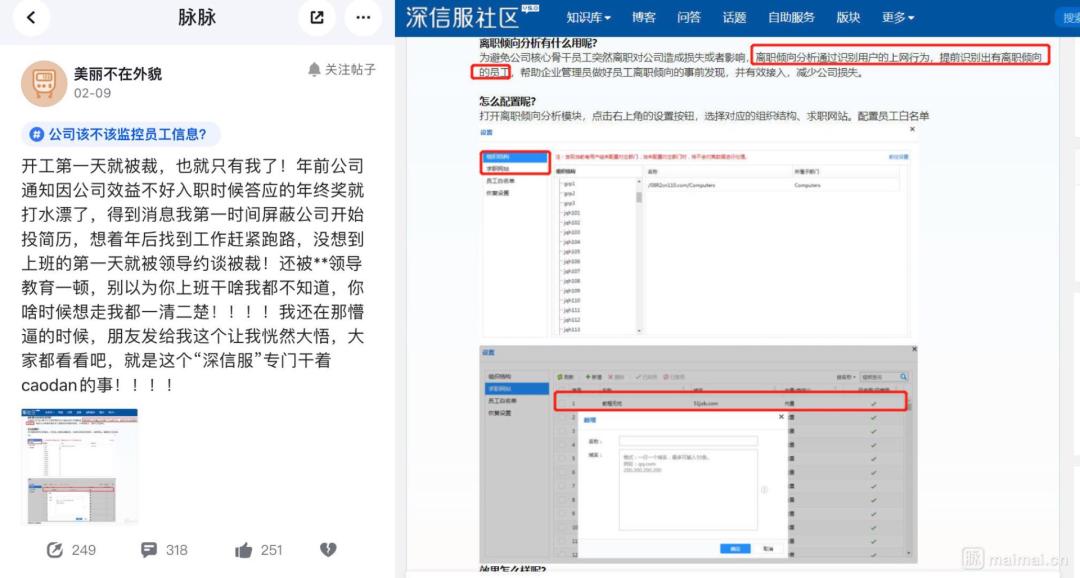
Task: Select the 51job.com row in the job site table
Action: tap(730, 403)
